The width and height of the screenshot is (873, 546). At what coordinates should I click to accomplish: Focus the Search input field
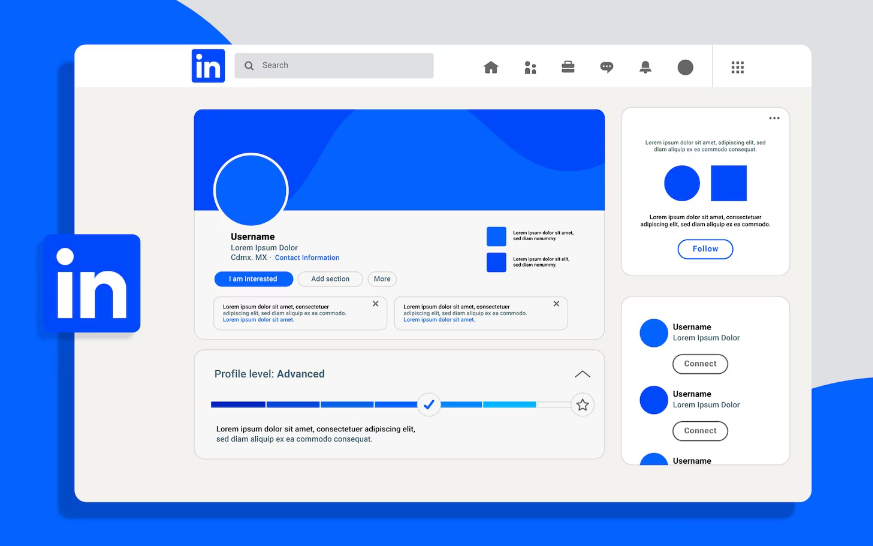coord(334,66)
